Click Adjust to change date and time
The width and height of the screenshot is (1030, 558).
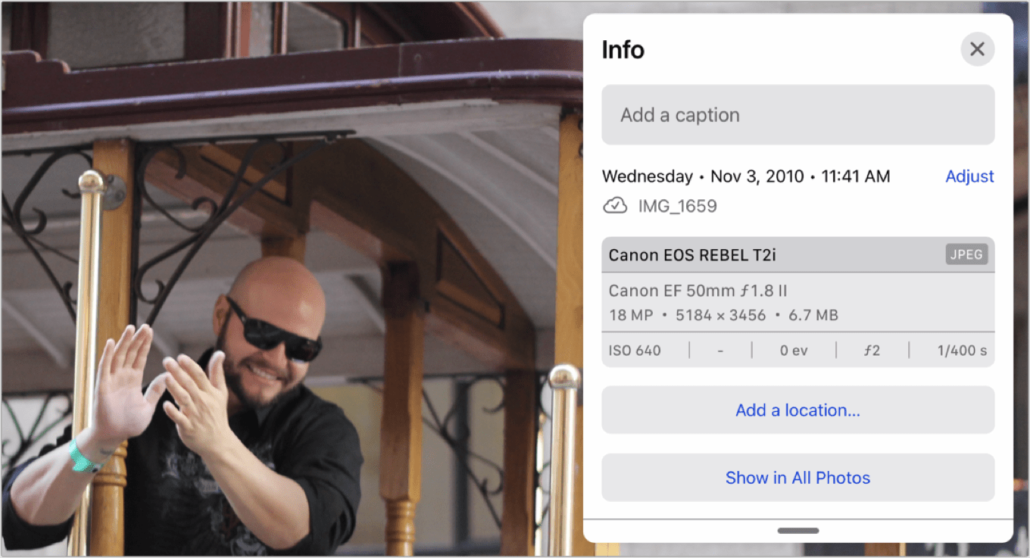coord(969,177)
